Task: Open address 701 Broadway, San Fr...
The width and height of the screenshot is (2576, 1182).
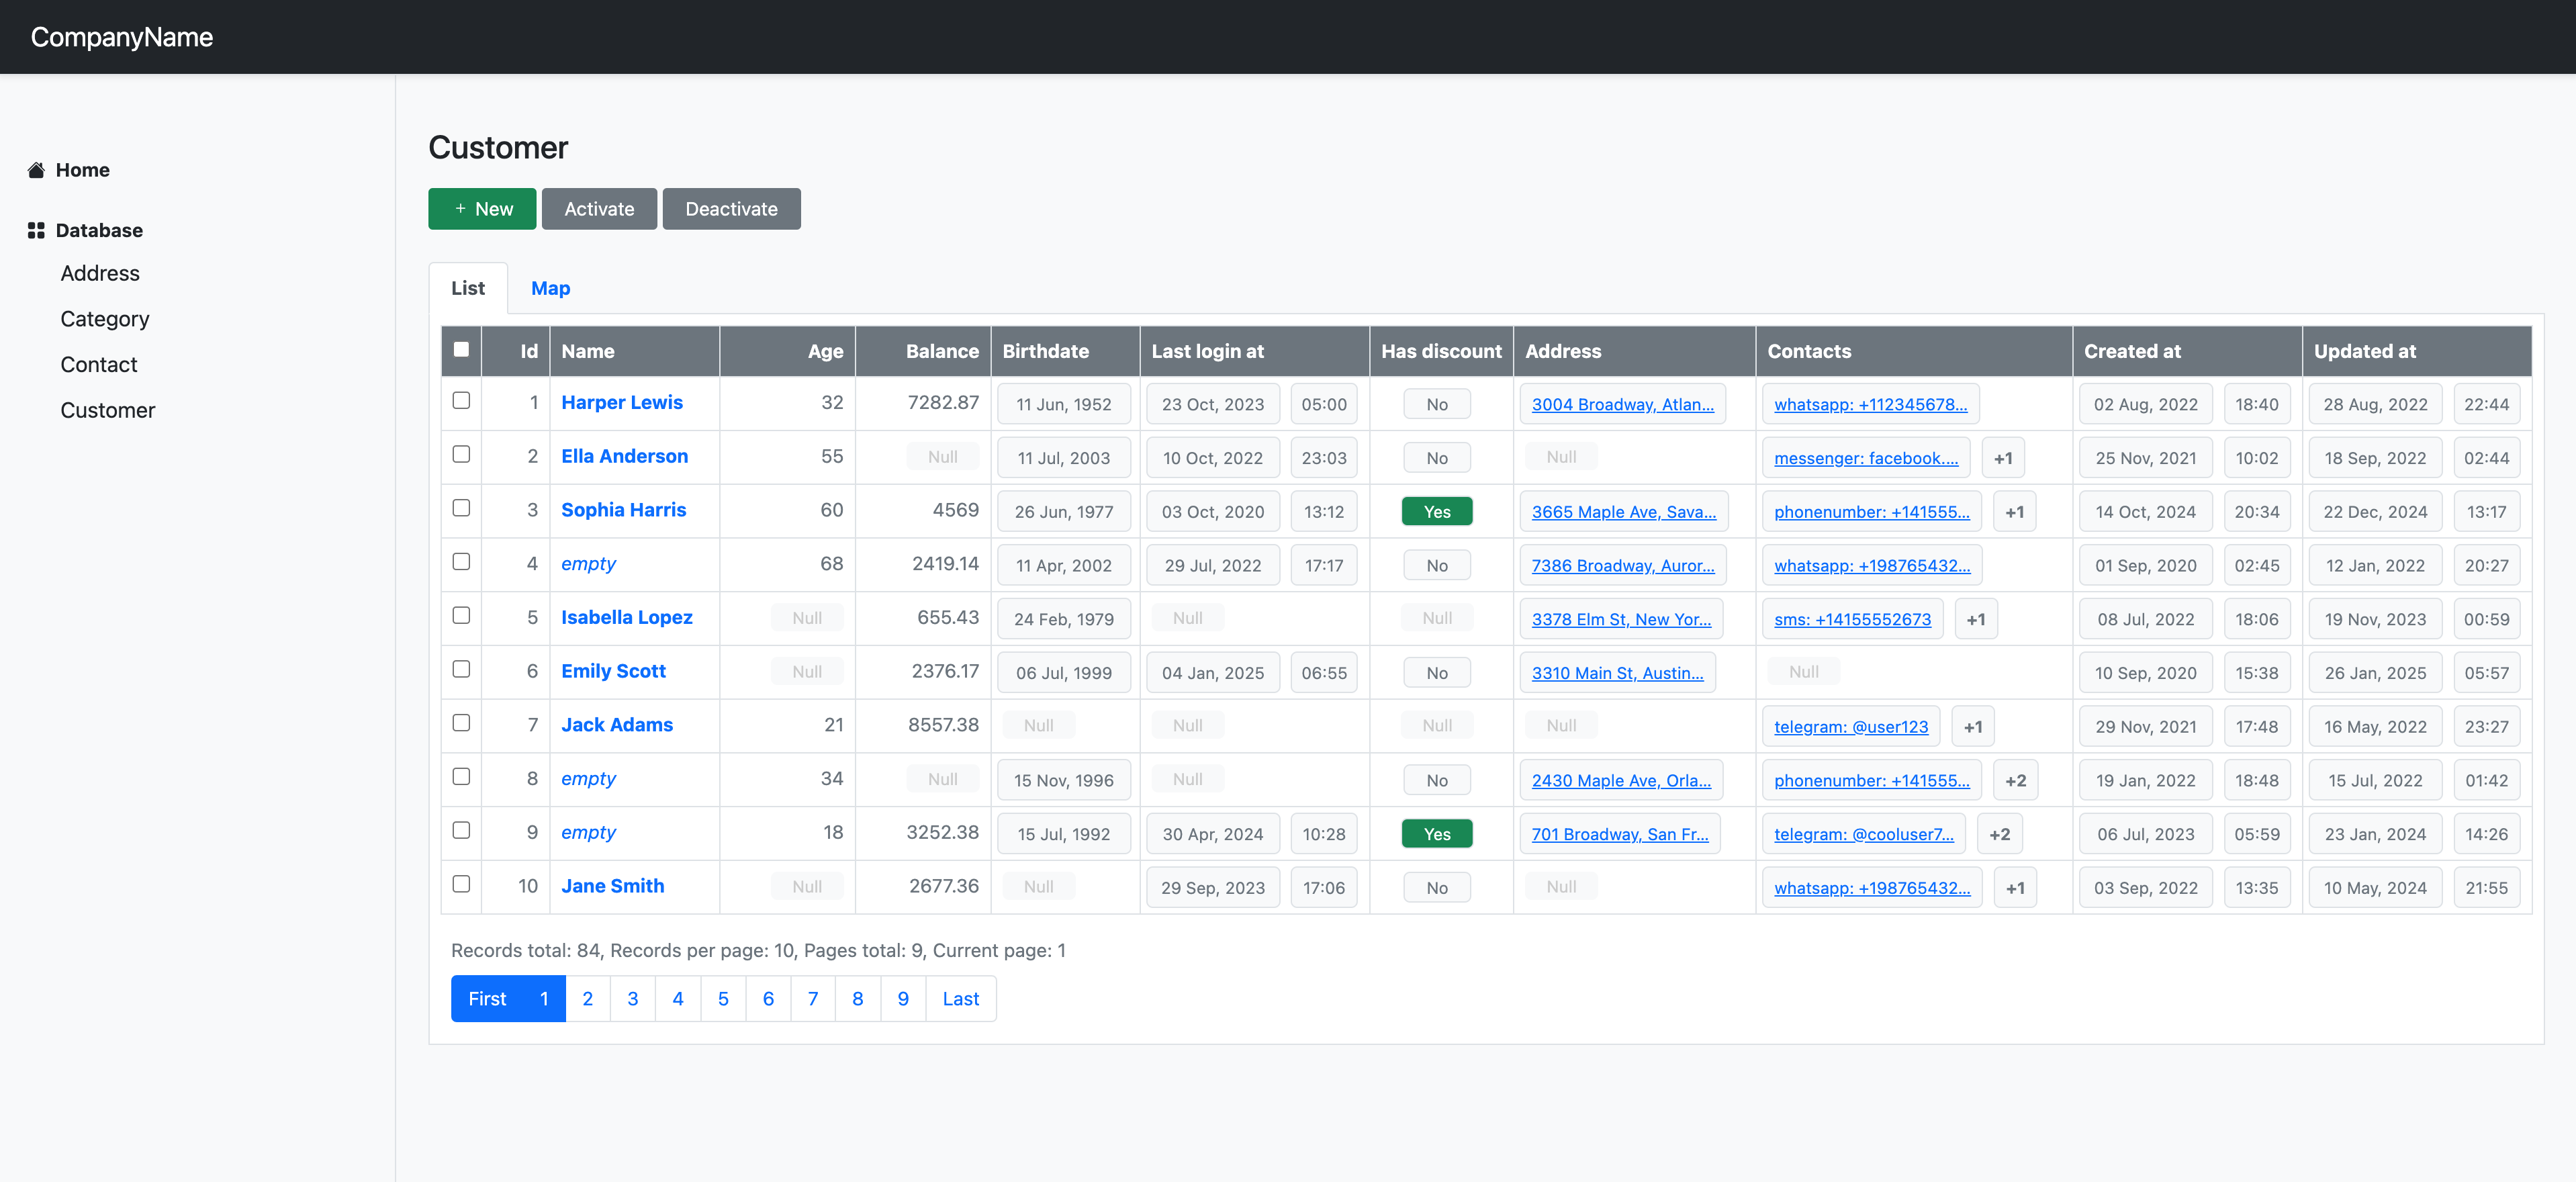Action: pyautogui.click(x=1620, y=834)
